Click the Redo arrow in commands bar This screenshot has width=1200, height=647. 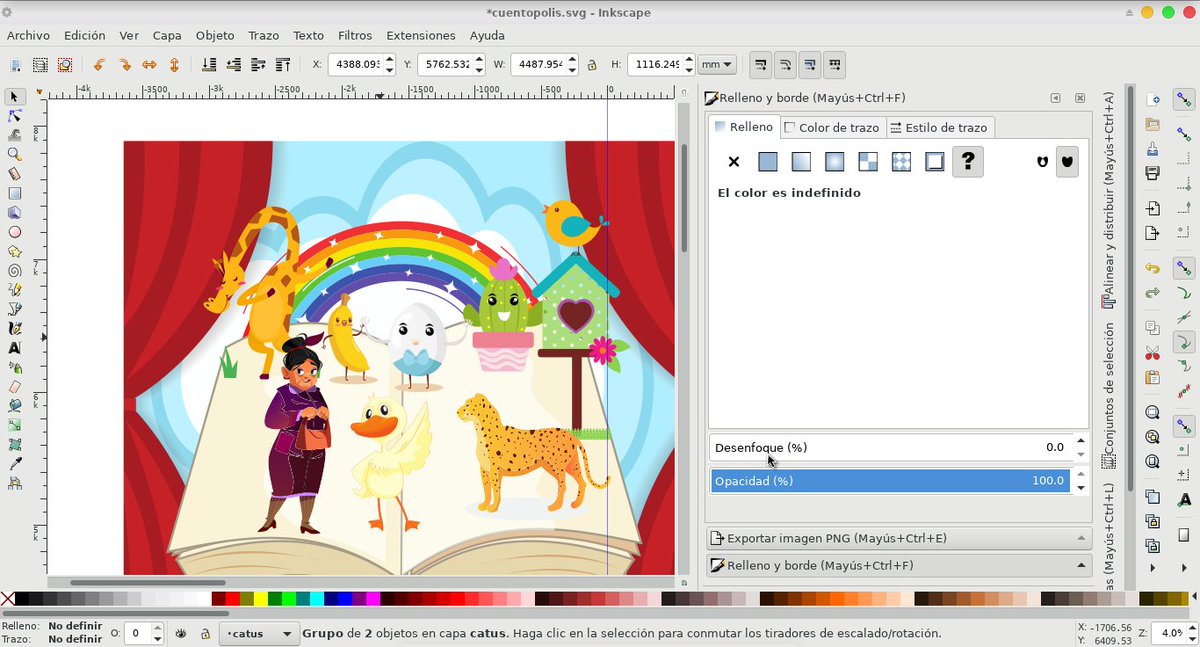[1152, 293]
